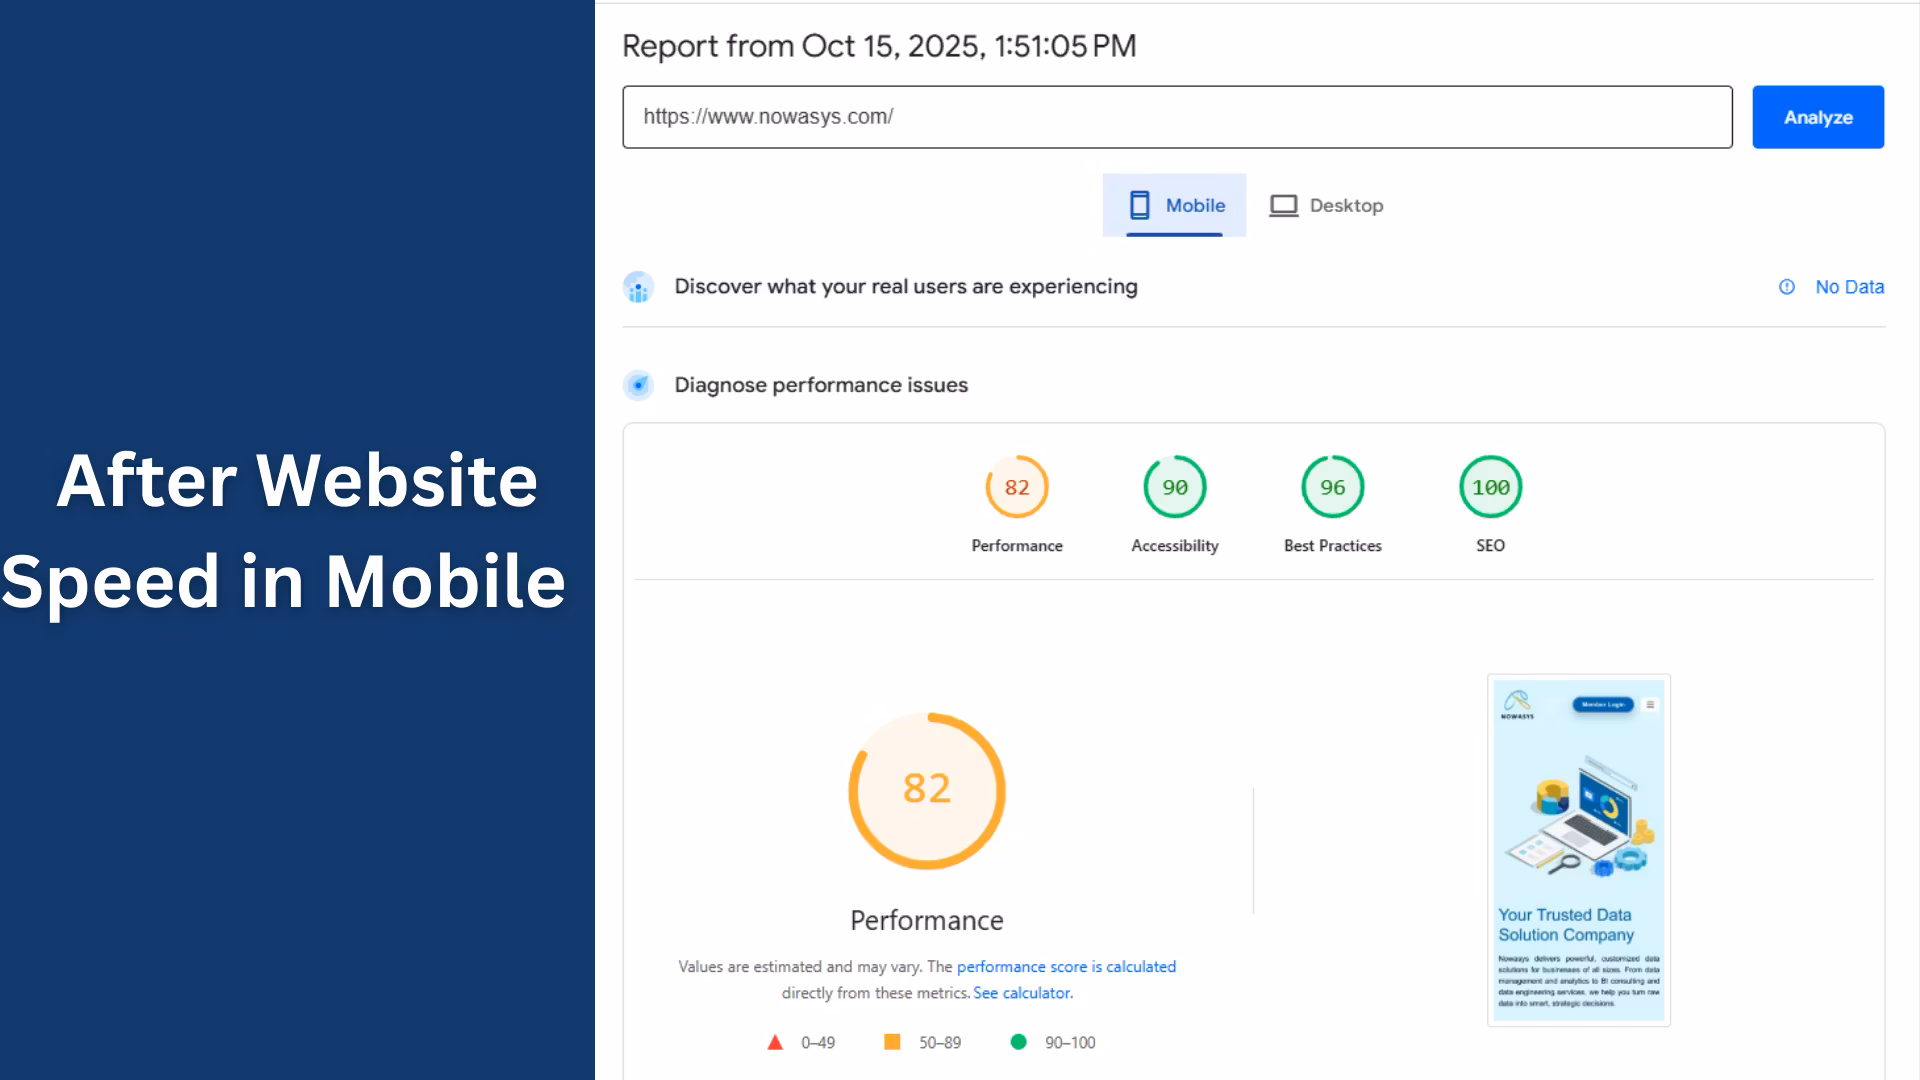1920x1080 pixels.
Task: Click the No Data info icon
Action: point(1787,287)
